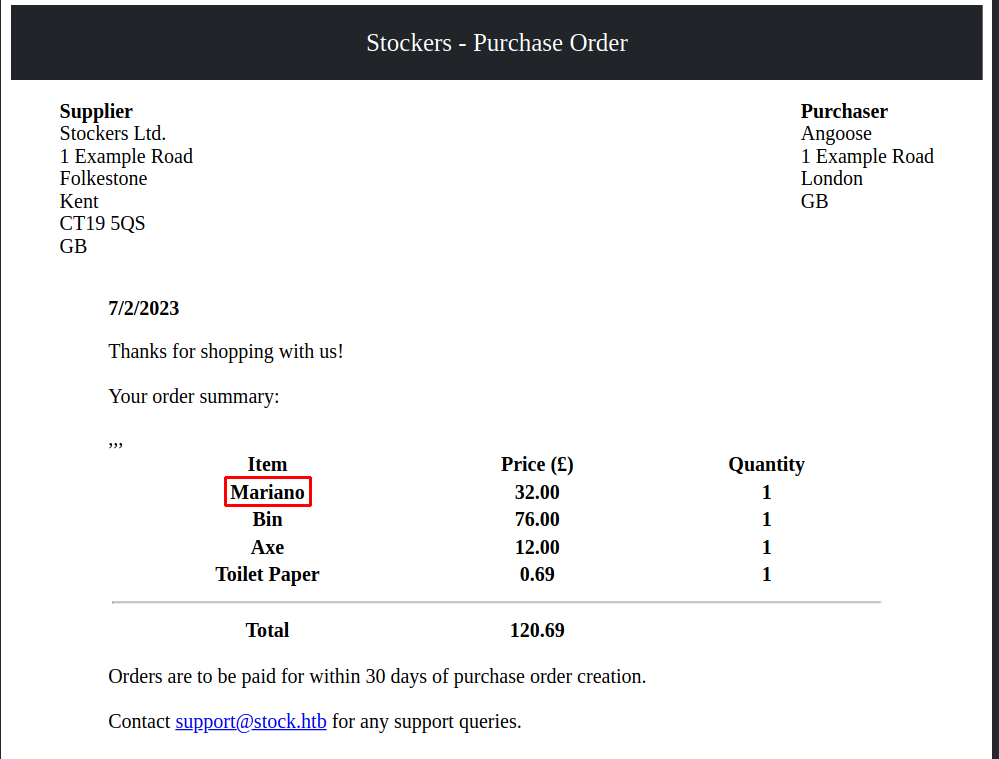Click the Quantity column header
Image resolution: width=999 pixels, height=759 pixels.
(766, 465)
